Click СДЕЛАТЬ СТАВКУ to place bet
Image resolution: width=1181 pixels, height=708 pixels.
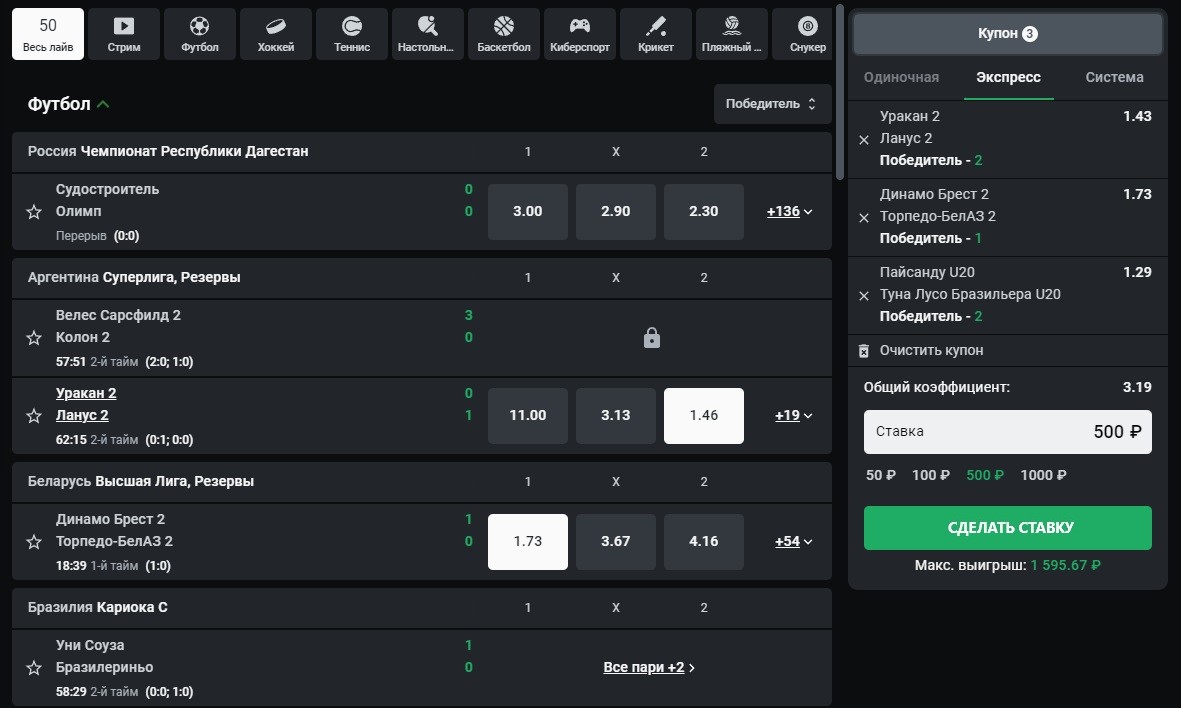[1008, 528]
